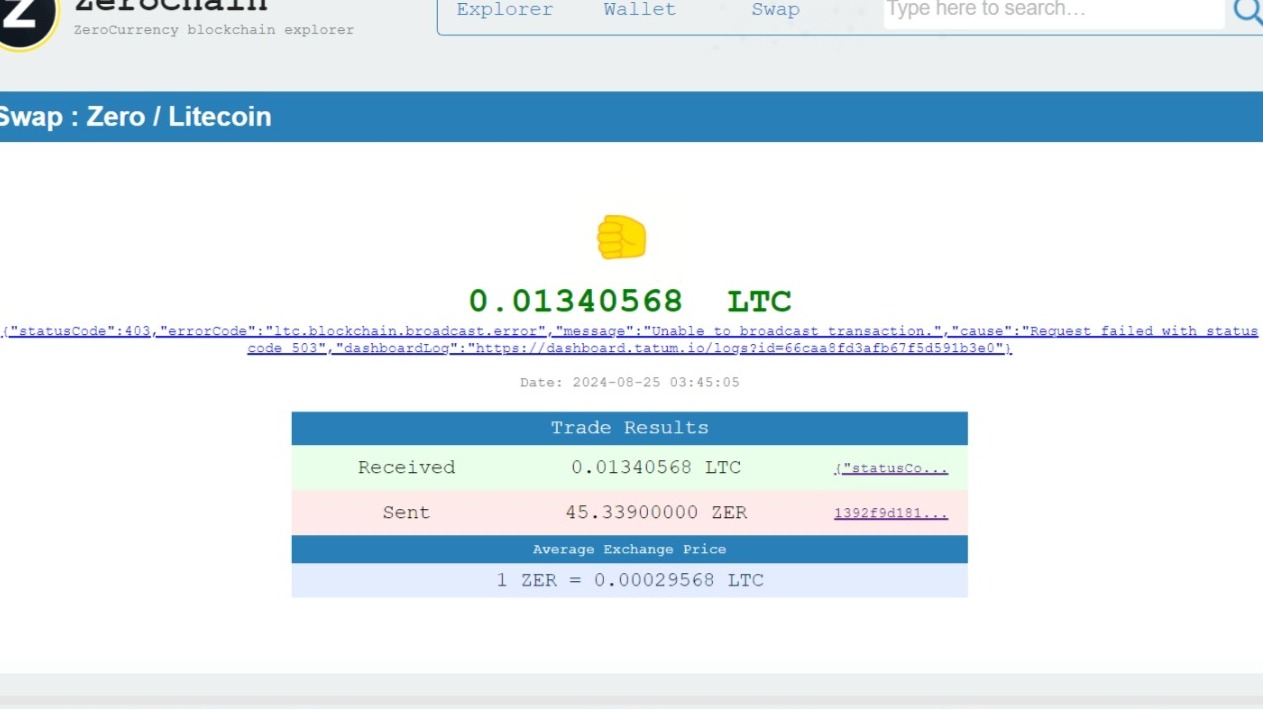Click the yellow fist emoji icon

(x=621, y=238)
